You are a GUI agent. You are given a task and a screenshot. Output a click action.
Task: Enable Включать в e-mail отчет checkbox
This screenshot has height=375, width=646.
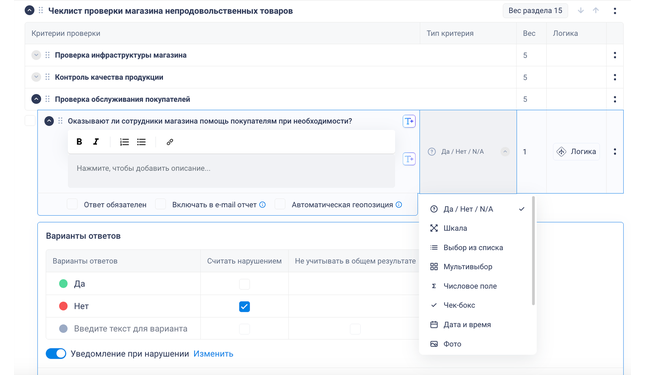pyautogui.click(x=161, y=204)
